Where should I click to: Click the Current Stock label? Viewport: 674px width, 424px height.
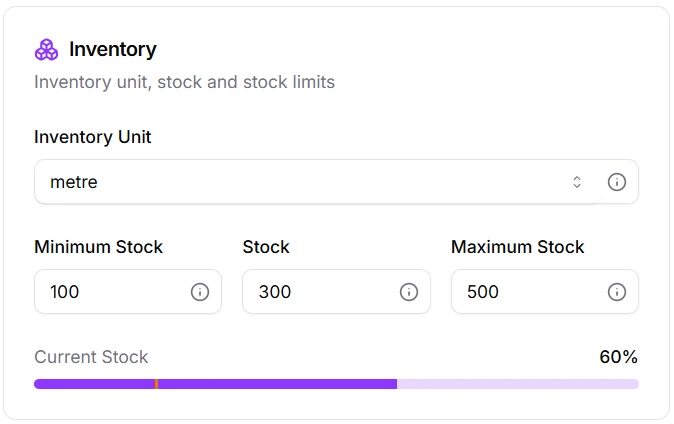click(x=91, y=357)
